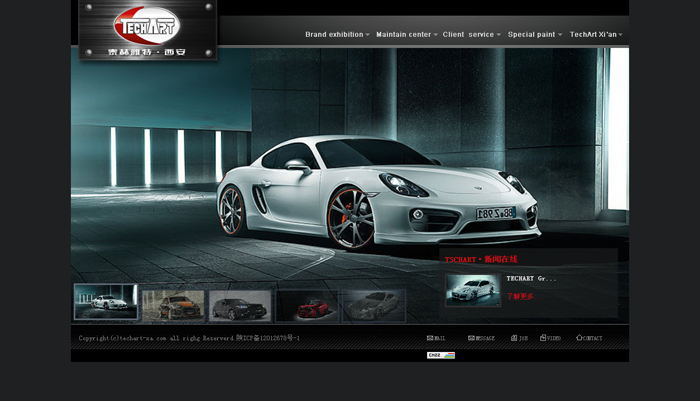Open the Client service dropdown arrow

(x=499, y=35)
